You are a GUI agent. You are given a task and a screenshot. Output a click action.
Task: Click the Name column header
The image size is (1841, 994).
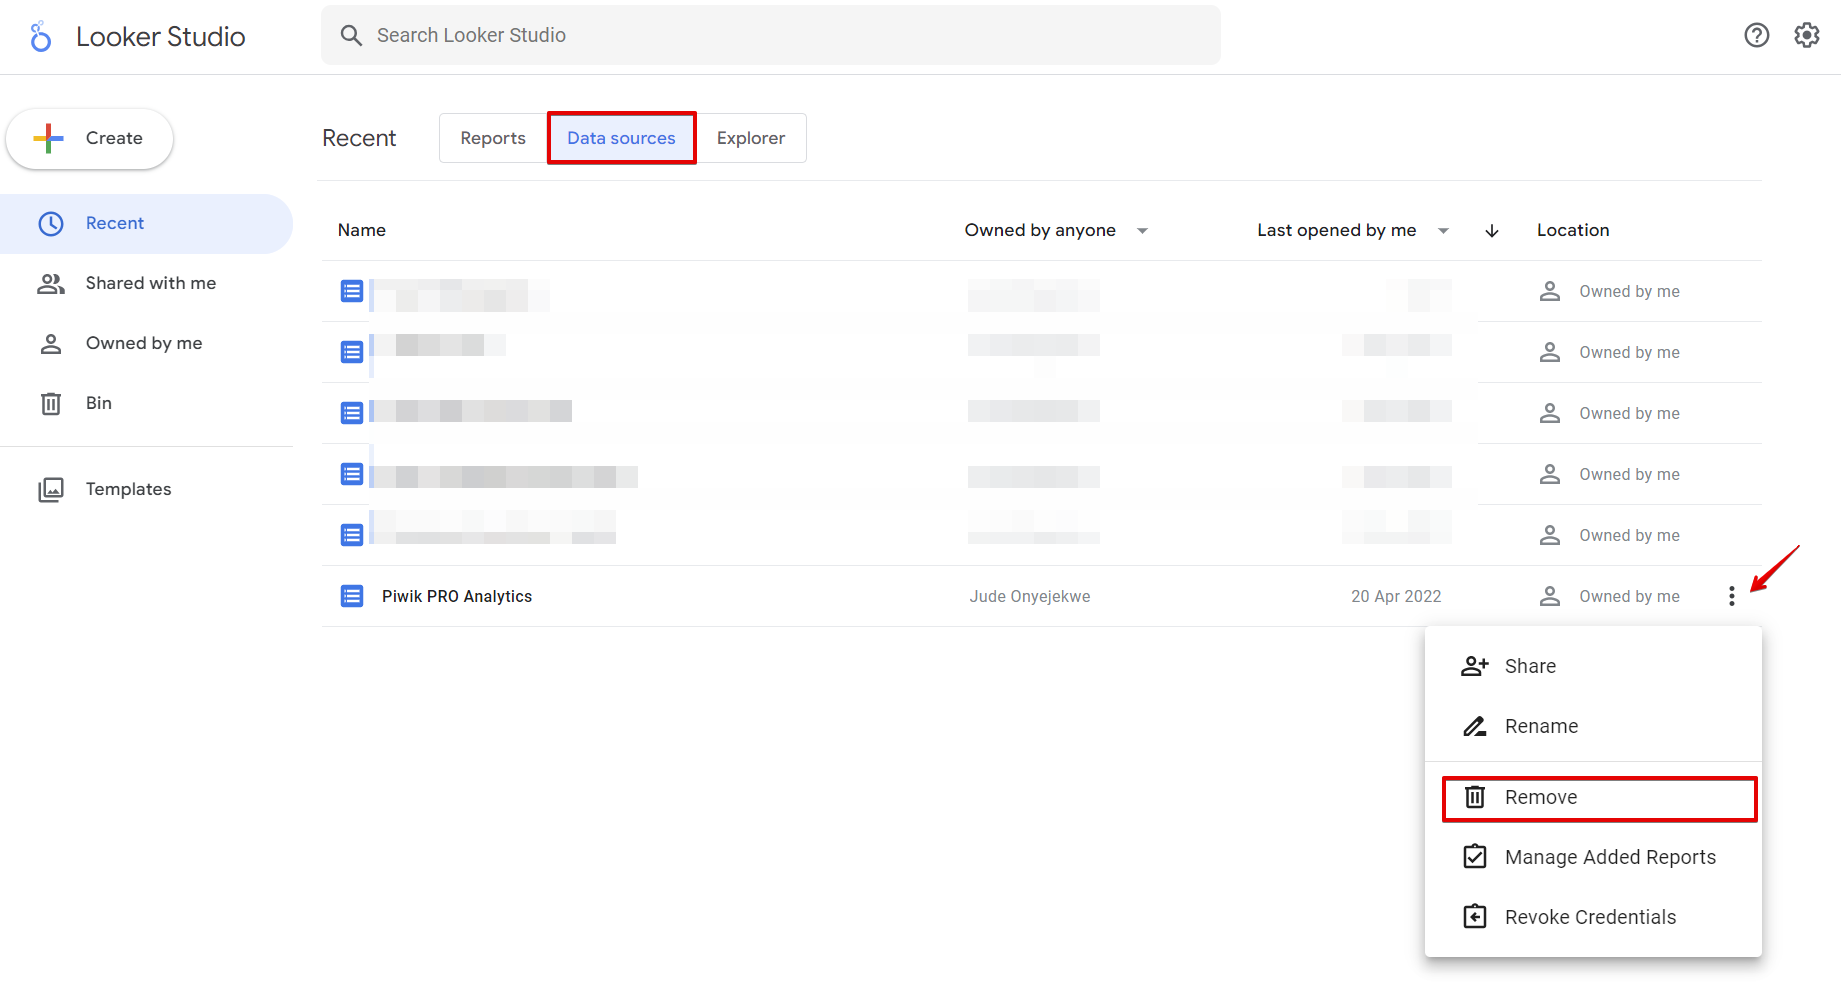click(362, 230)
